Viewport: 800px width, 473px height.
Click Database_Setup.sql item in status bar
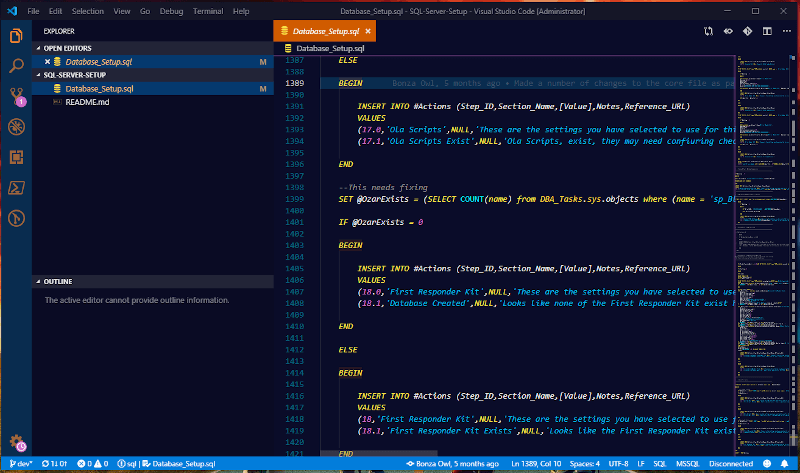pos(179,464)
